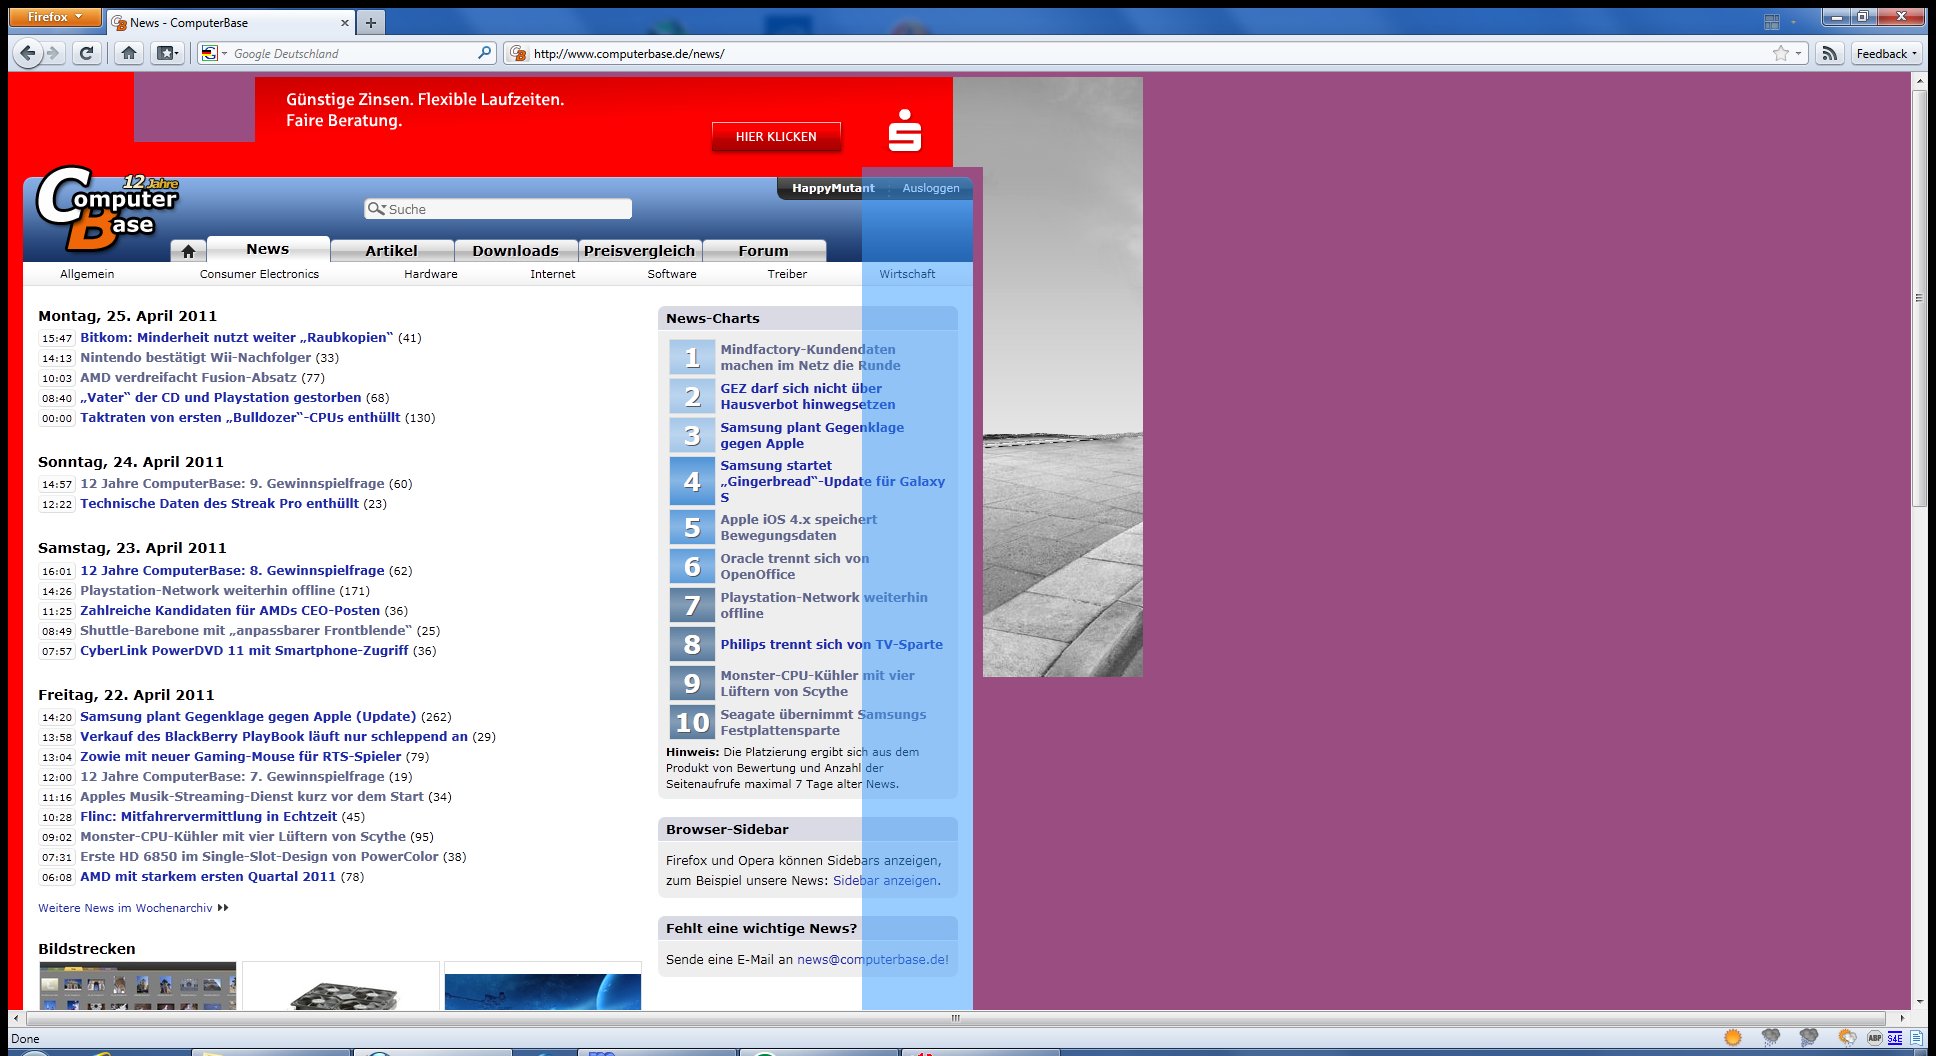Viewport: 1936px width, 1056px height.
Task: Open the Wirtschaft news category
Action: 907,274
